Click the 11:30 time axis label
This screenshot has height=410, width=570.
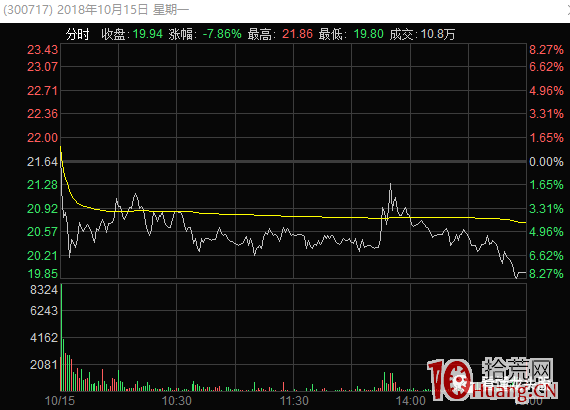294,401
